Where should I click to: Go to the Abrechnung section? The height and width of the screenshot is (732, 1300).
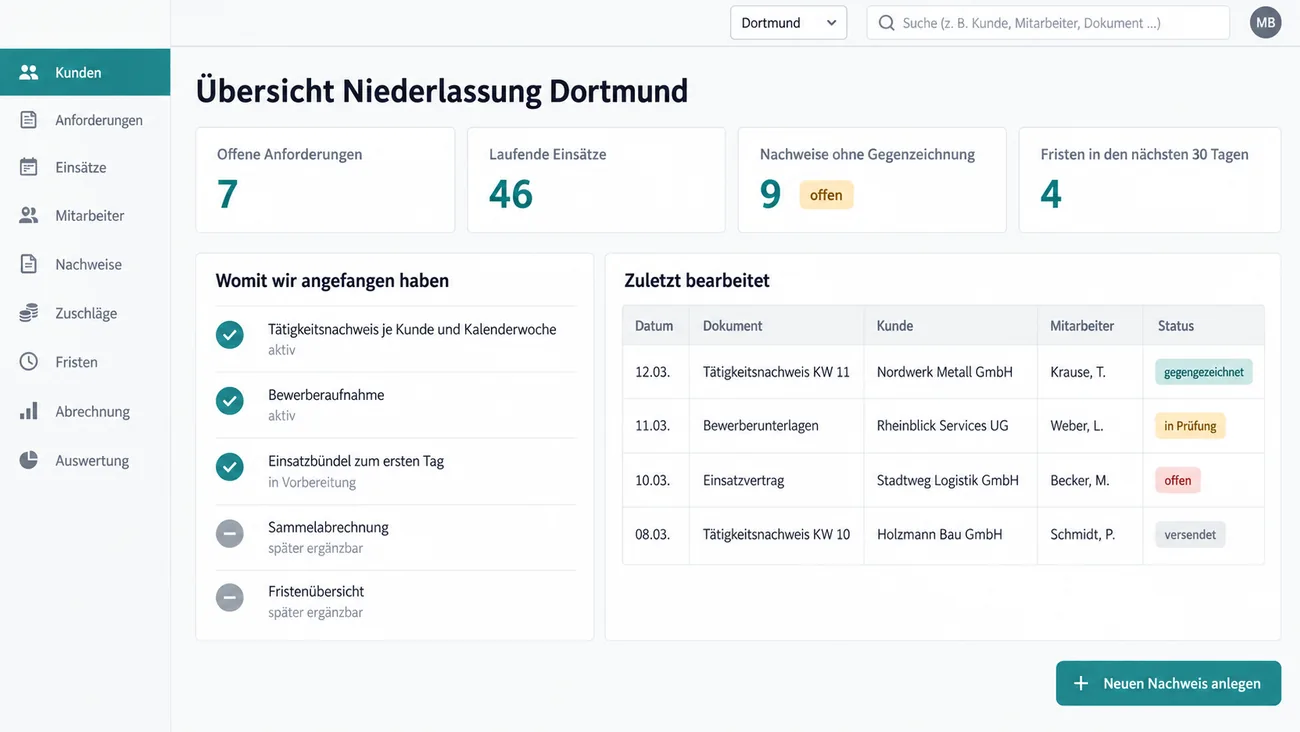pyautogui.click(x=85, y=411)
